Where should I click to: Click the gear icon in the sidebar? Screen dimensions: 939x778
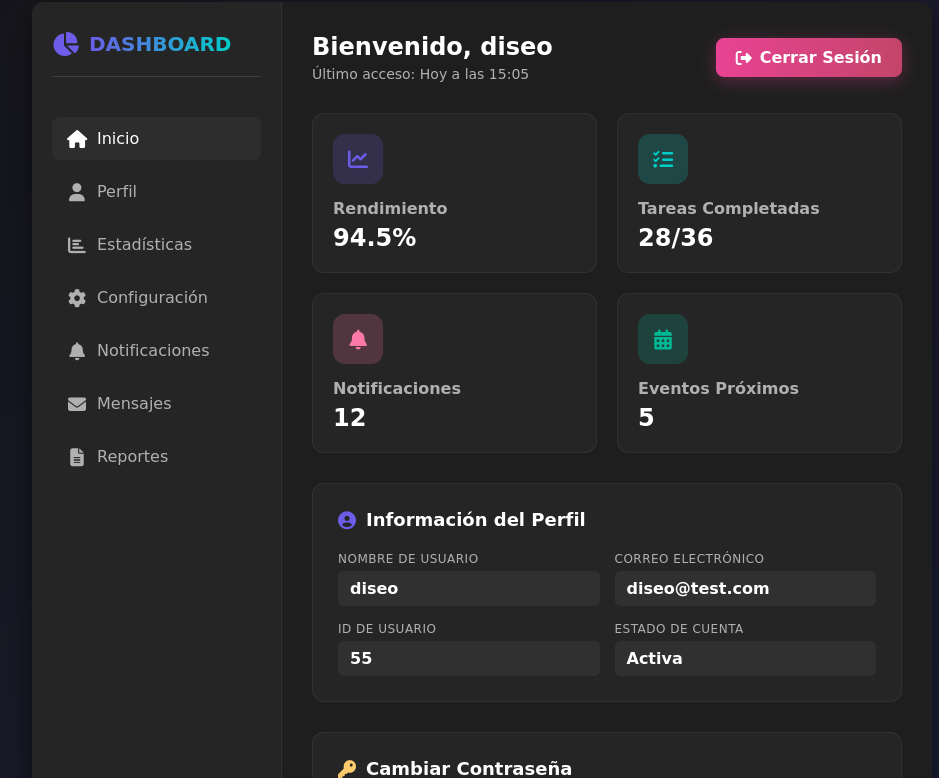pyautogui.click(x=77, y=298)
